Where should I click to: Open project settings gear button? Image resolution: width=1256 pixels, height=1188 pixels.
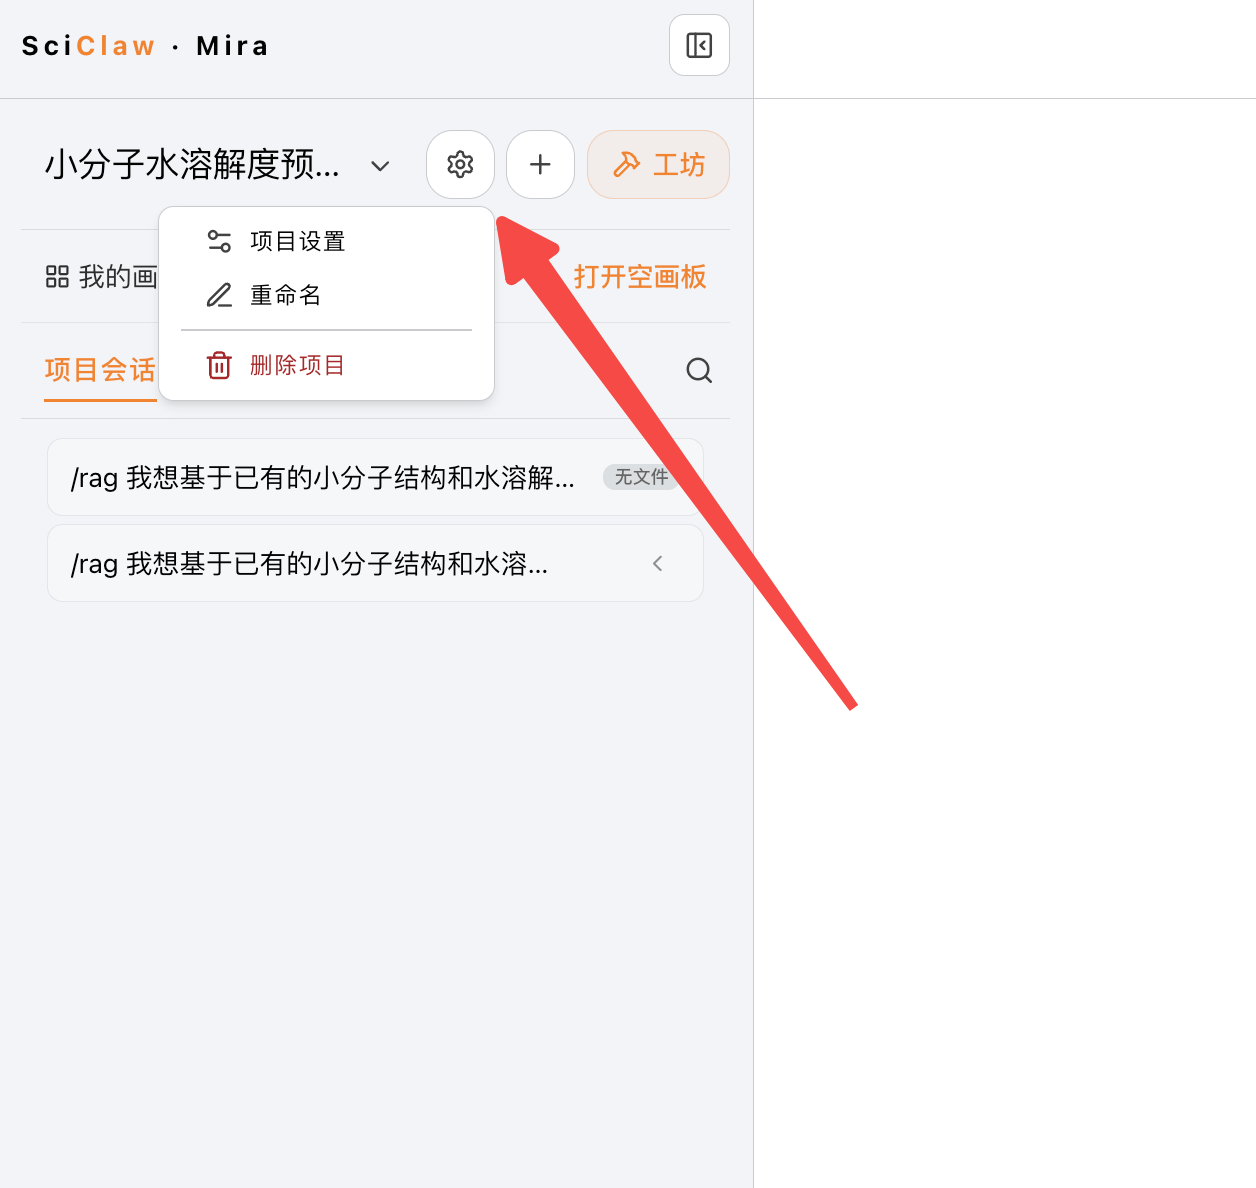460,164
